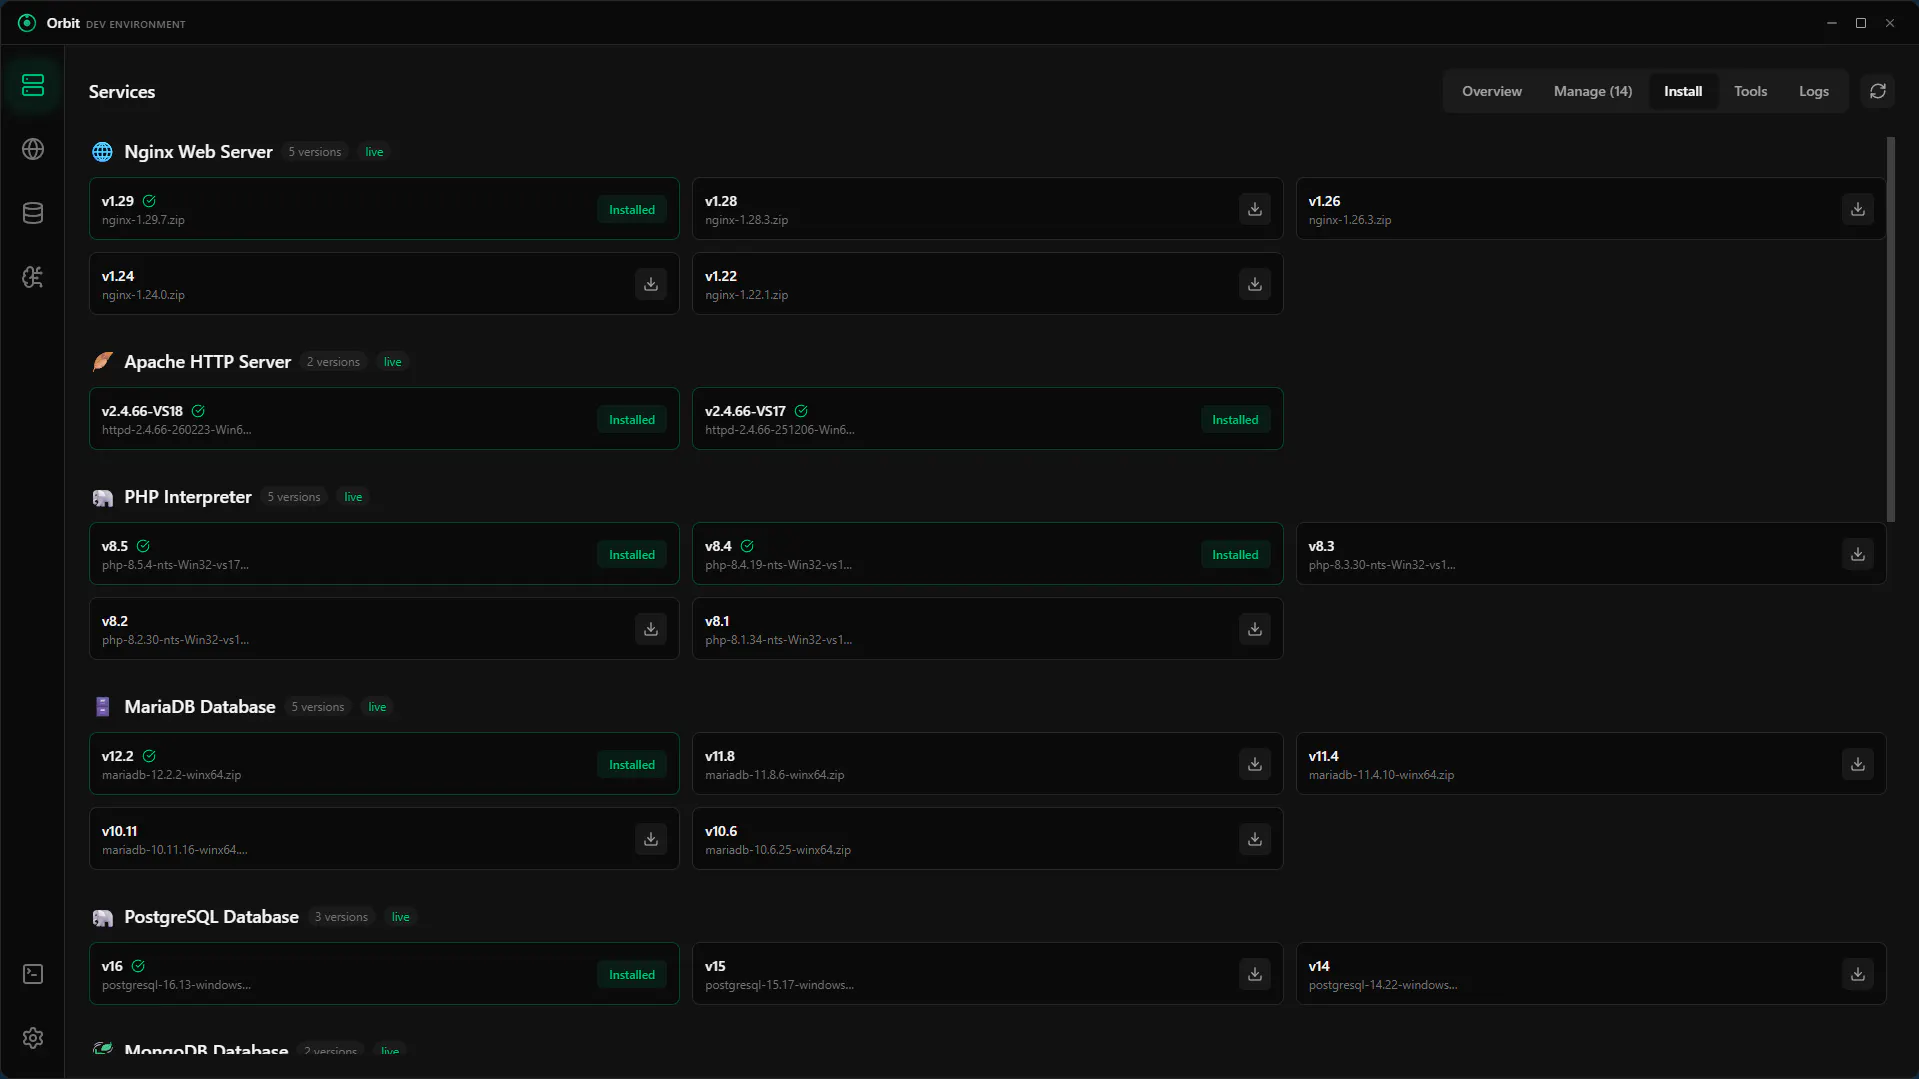
Task: Download PHP v8.3
Action: click(1857, 554)
